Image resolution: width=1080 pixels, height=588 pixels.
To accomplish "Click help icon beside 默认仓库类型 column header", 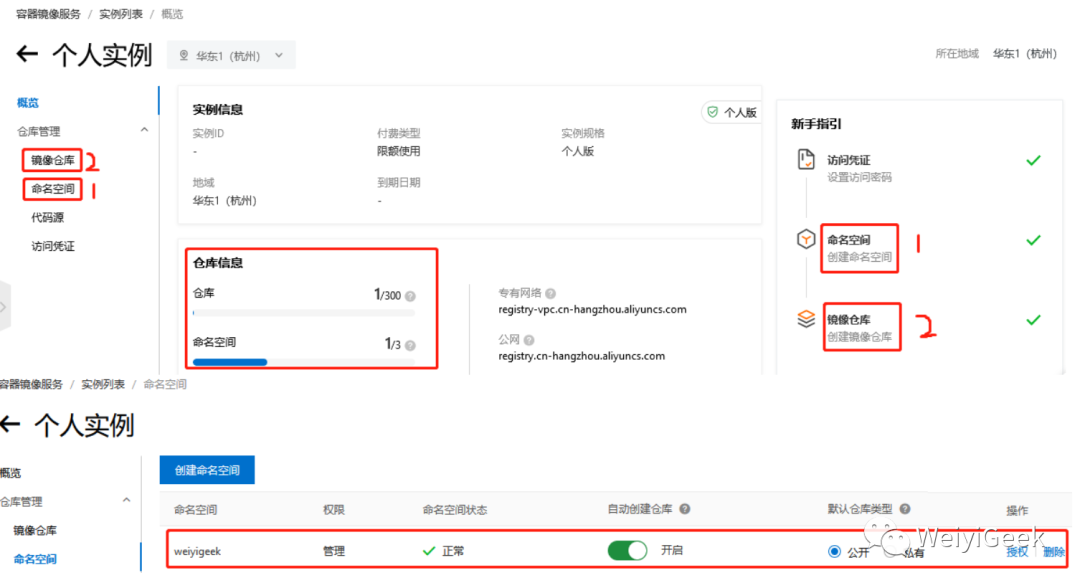I will point(905,509).
